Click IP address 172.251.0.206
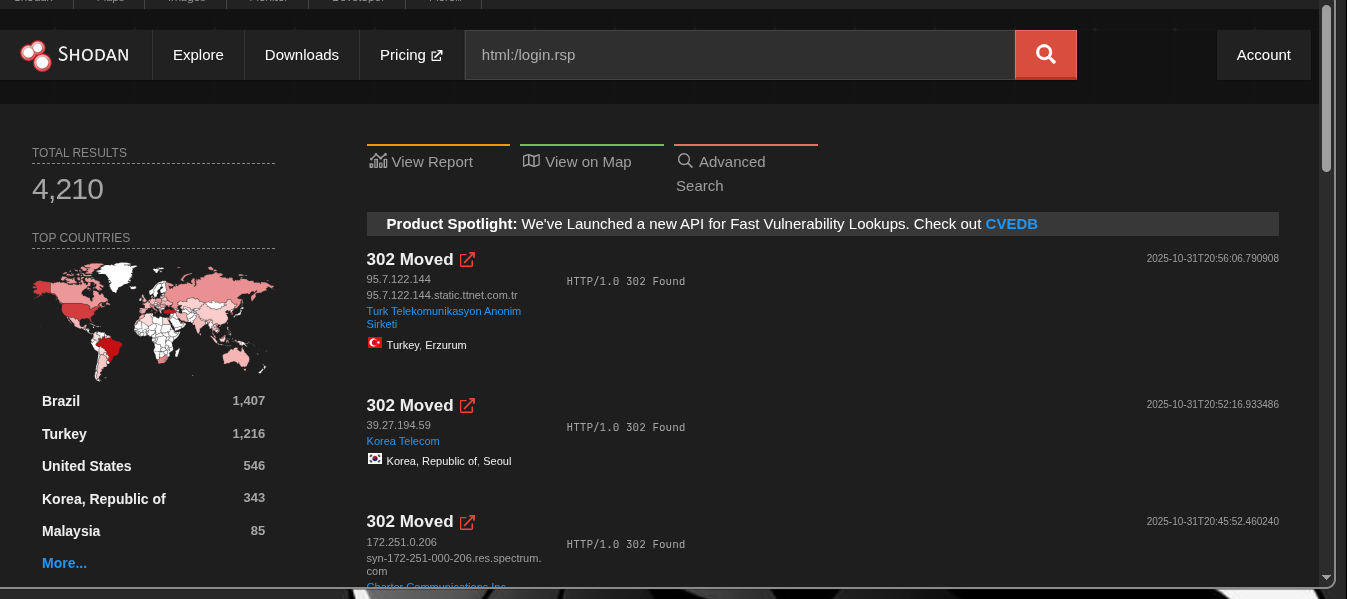This screenshot has width=1347, height=599. click(x=401, y=542)
